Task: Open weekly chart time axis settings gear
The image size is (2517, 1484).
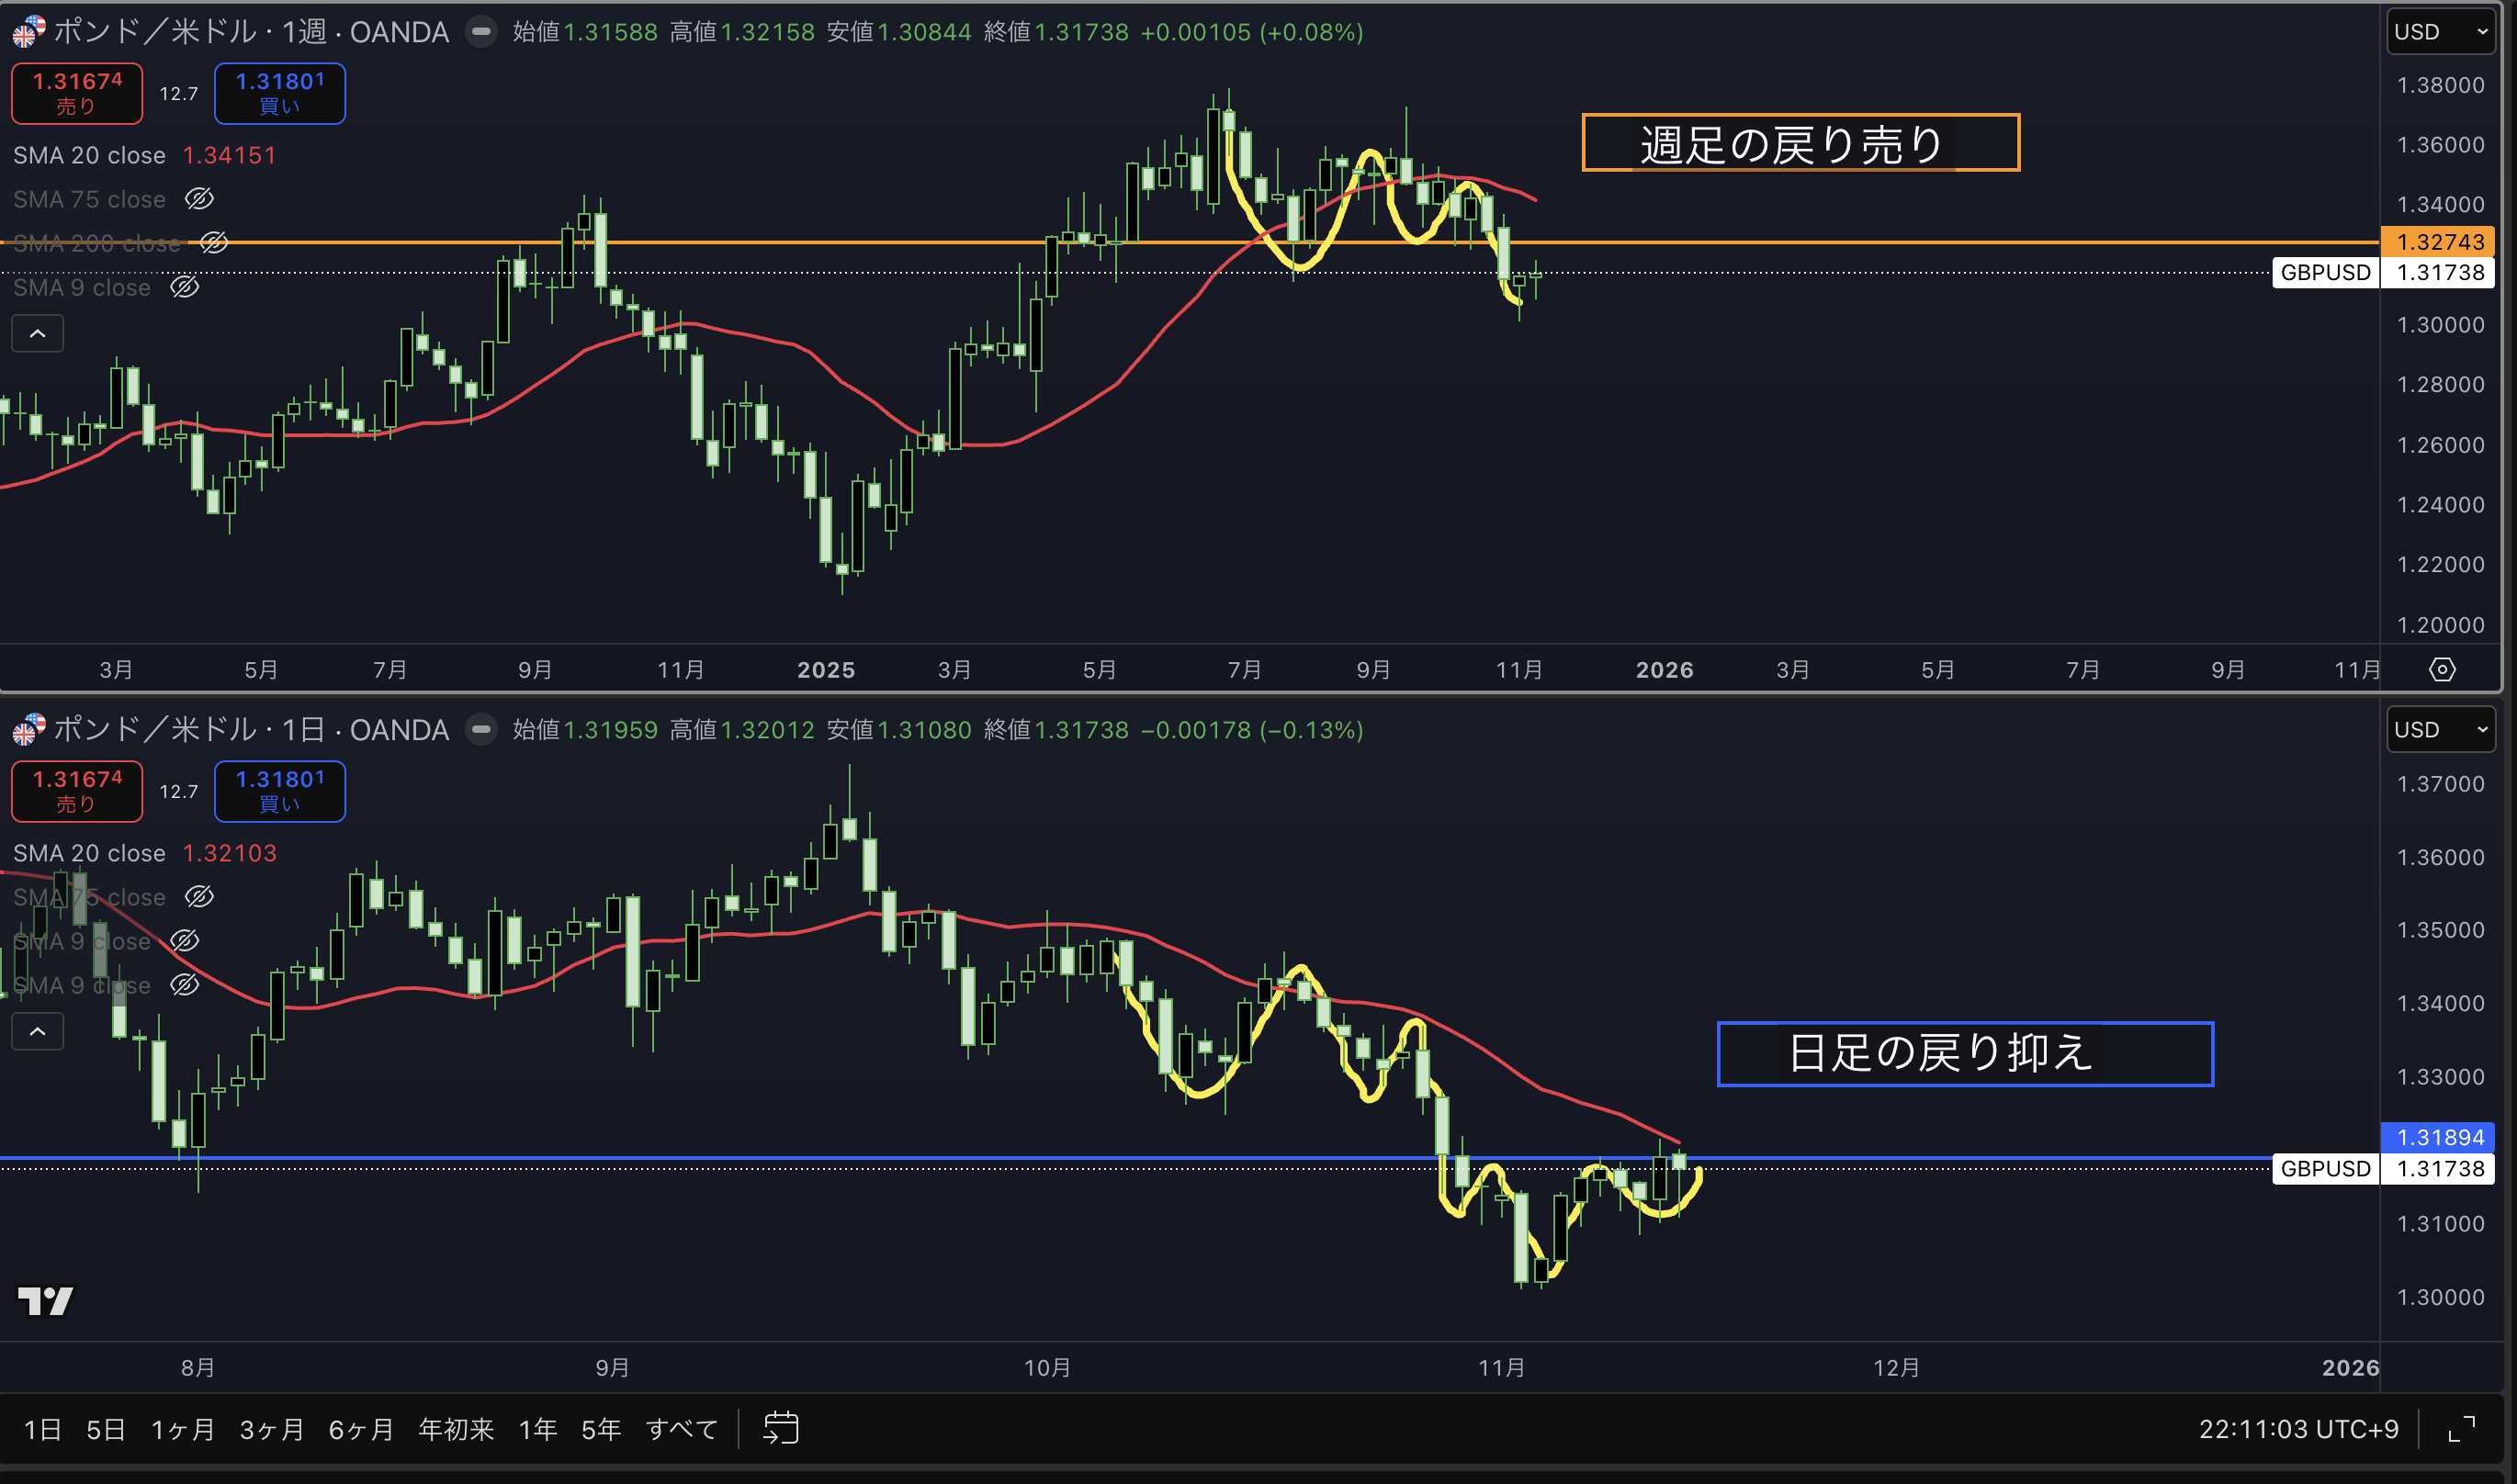Action: coord(2442,670)
